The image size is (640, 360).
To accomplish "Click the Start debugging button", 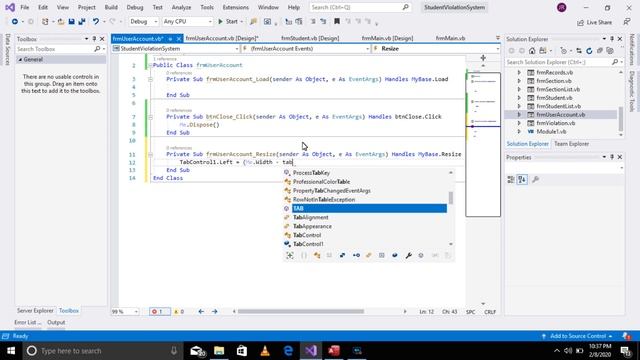I will point(230,22).
